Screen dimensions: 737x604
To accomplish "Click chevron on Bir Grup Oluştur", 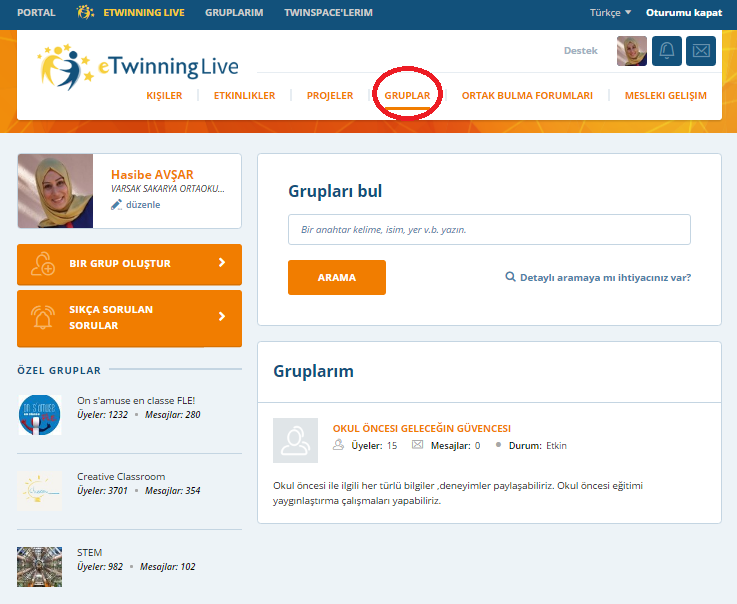I will click(x=222, y=263).
